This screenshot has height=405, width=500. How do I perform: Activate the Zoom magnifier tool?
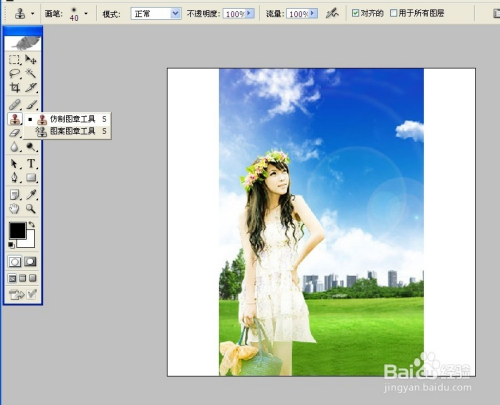point(31,209)
